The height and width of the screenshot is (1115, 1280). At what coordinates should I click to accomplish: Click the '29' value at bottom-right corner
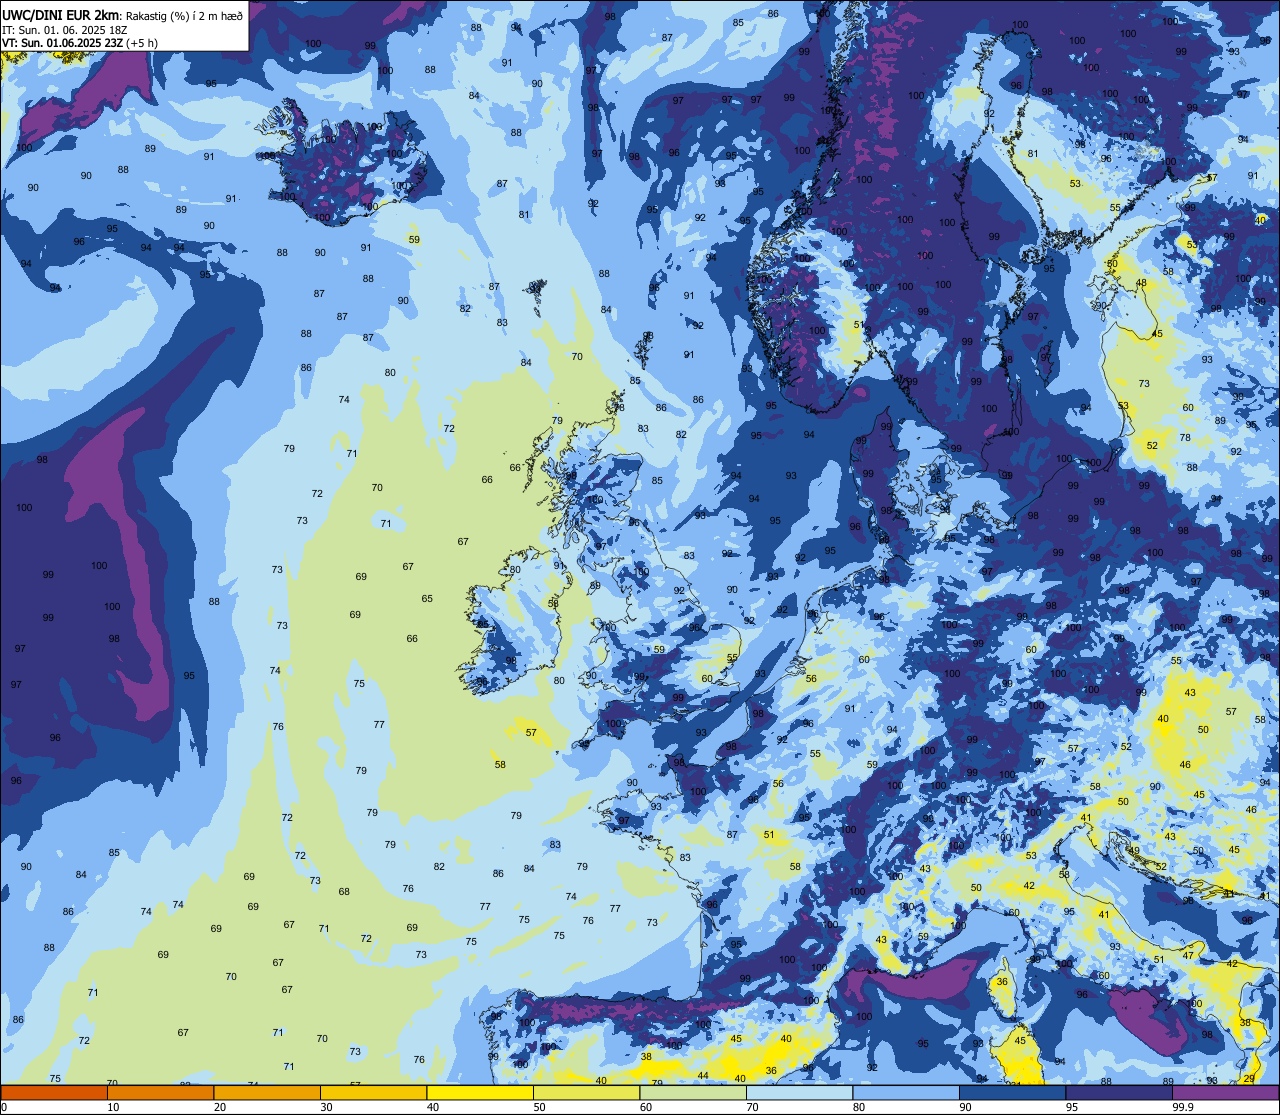tap(1249, 1078)
